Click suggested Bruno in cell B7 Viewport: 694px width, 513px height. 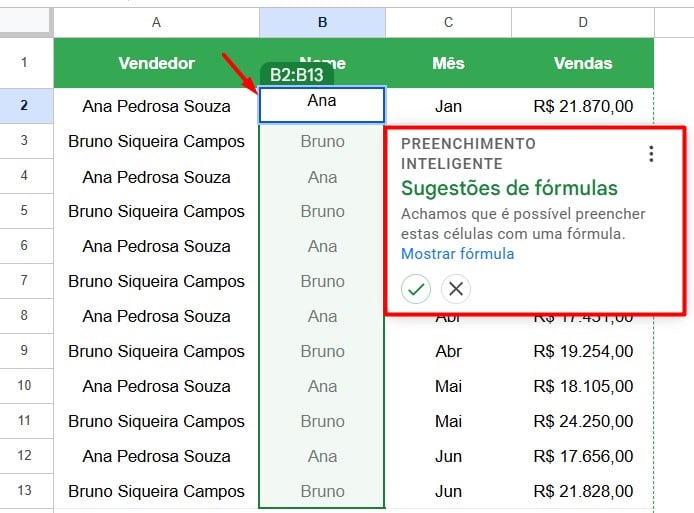322,281
